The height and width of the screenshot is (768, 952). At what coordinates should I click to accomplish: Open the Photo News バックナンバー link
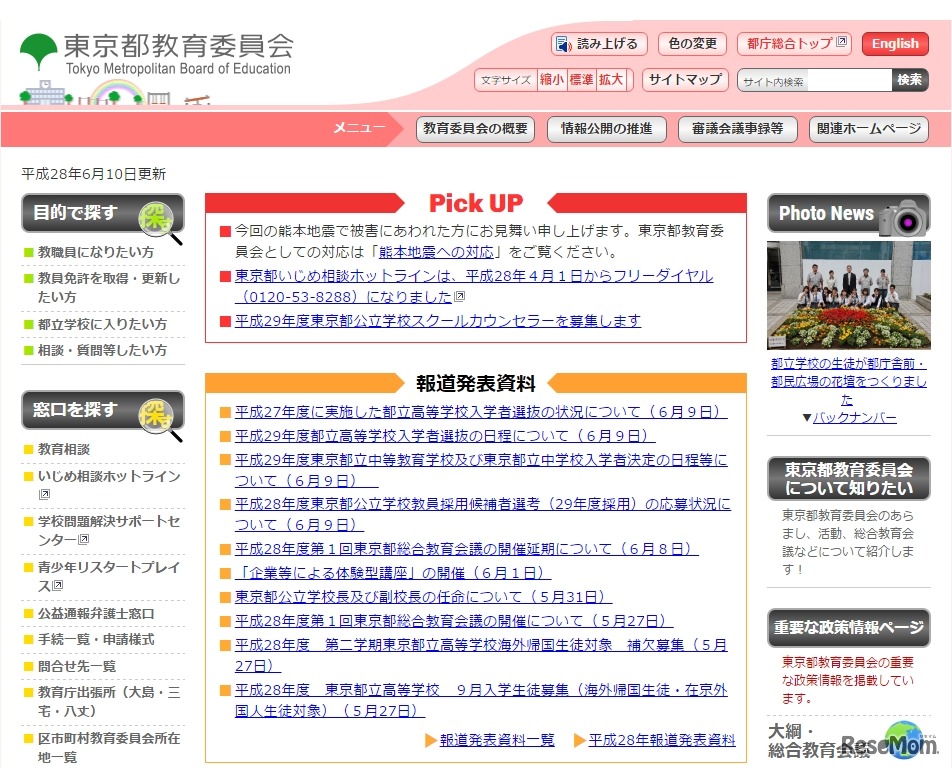coord(854,418)
